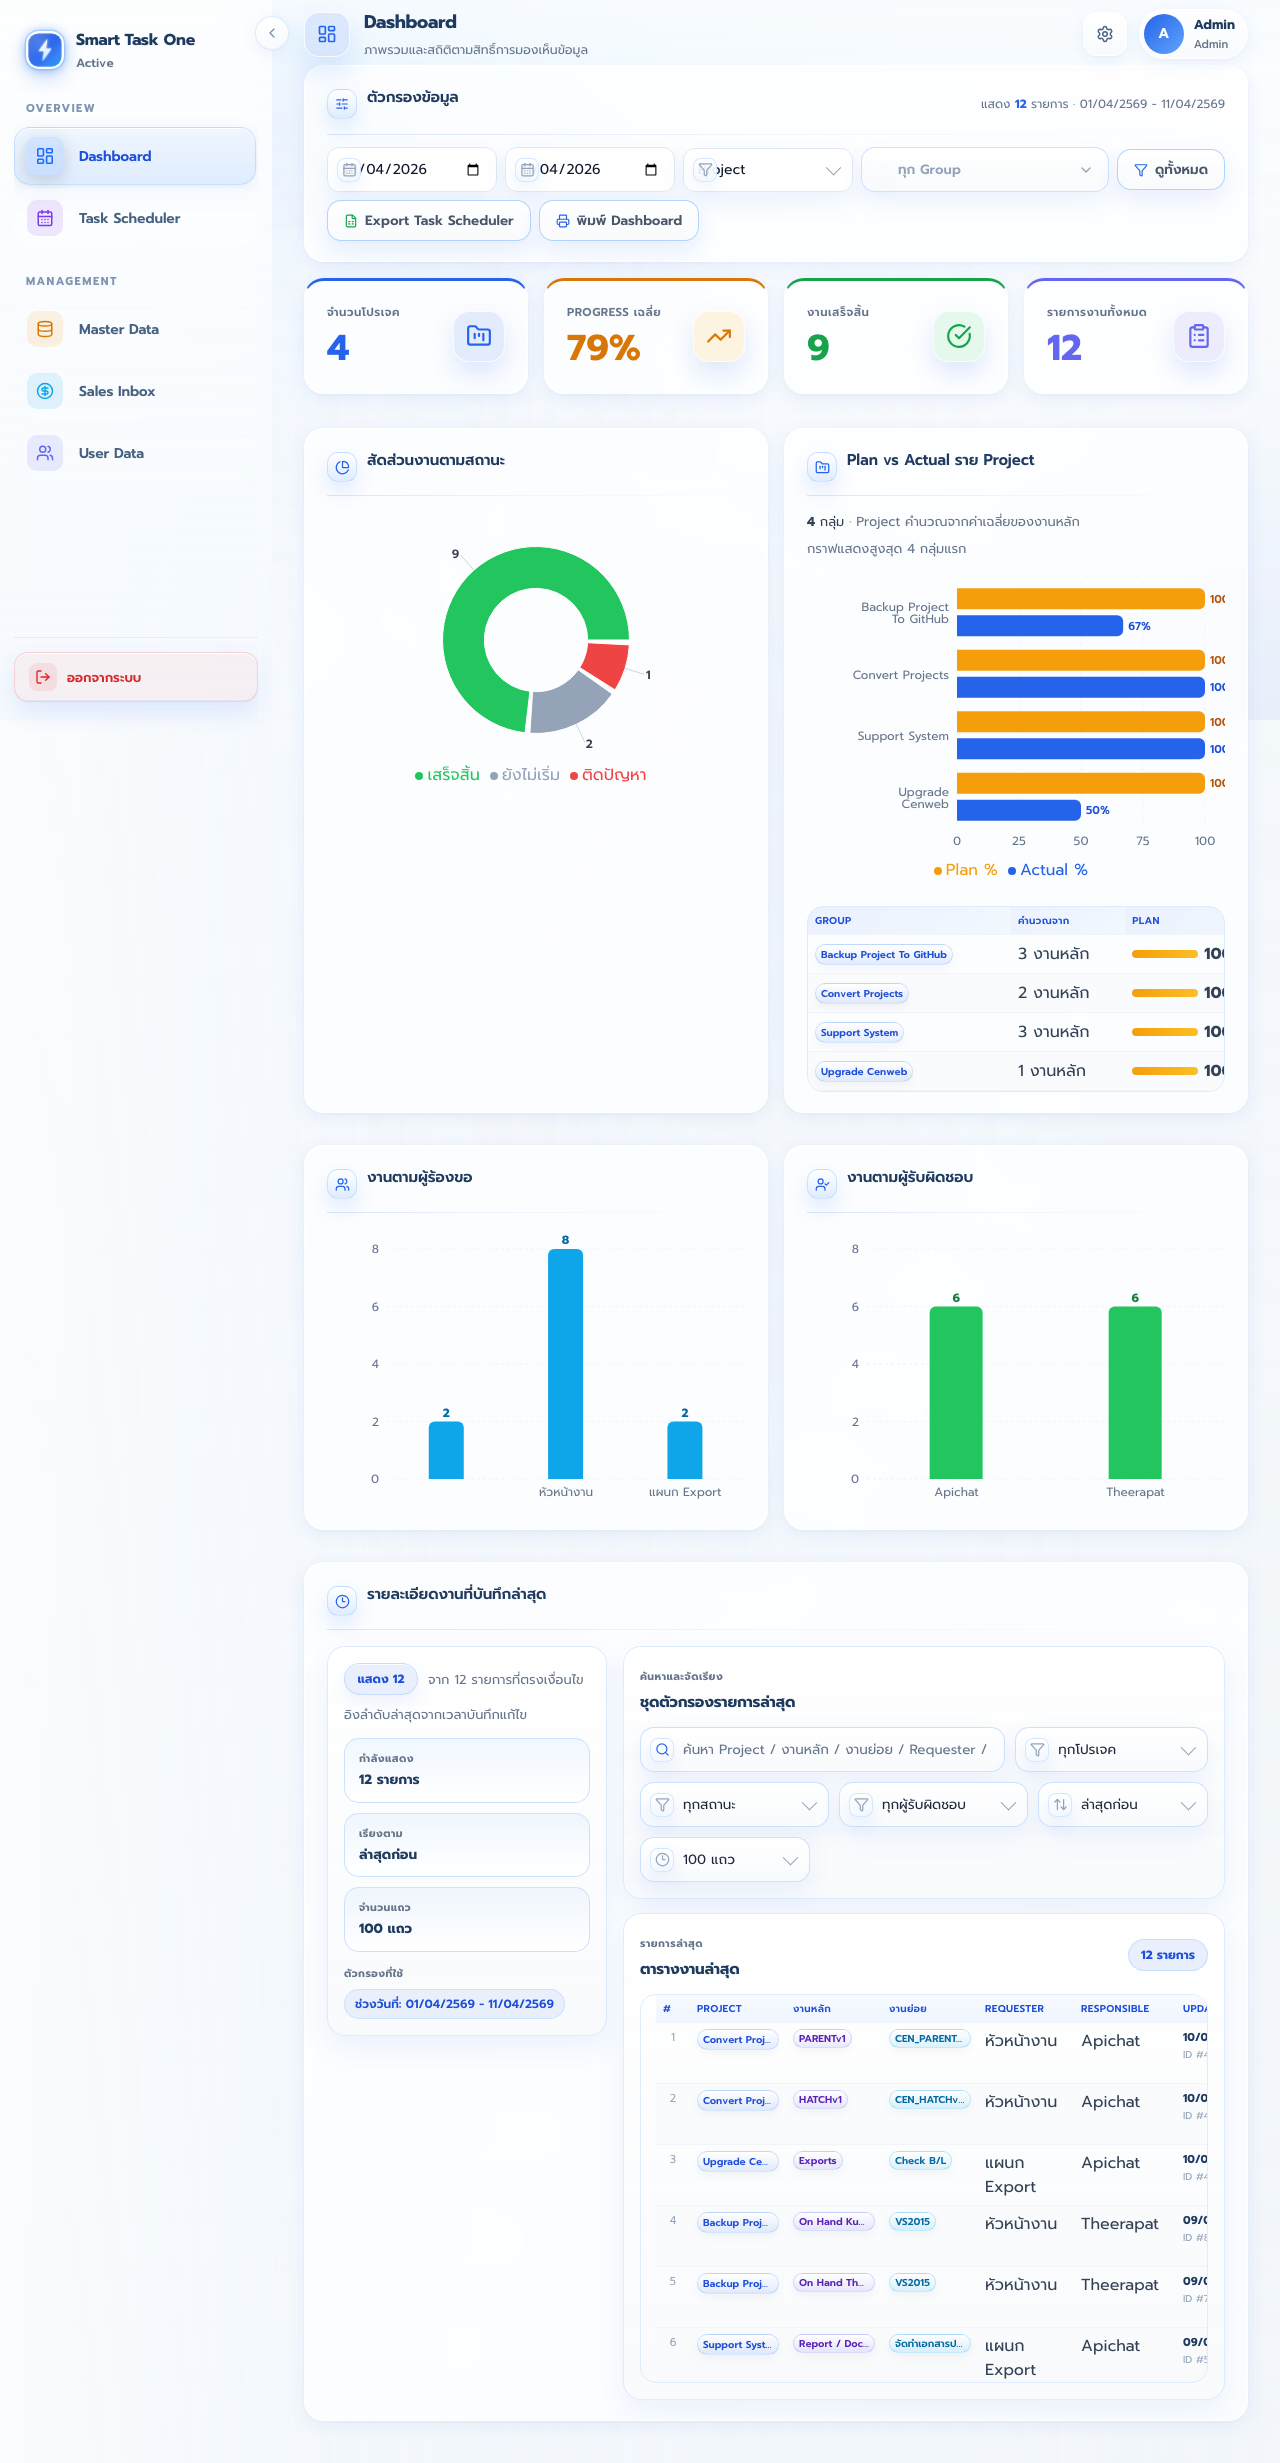Go to Dashboard in the sidebar
The image size is (1280, 2463).
(135, 156)
